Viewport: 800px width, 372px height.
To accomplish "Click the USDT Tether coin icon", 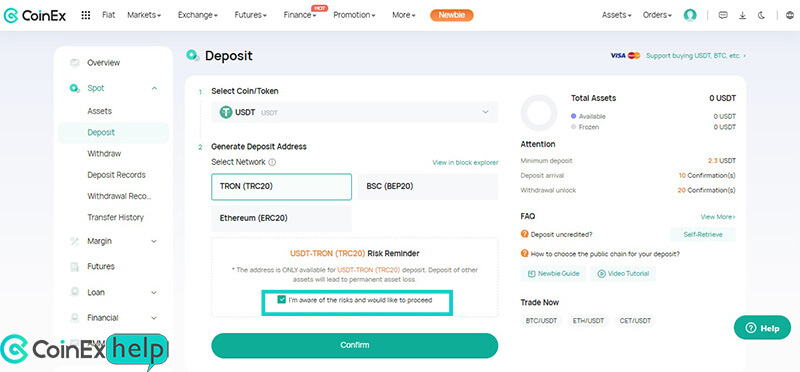I will [x=226, y=112].
